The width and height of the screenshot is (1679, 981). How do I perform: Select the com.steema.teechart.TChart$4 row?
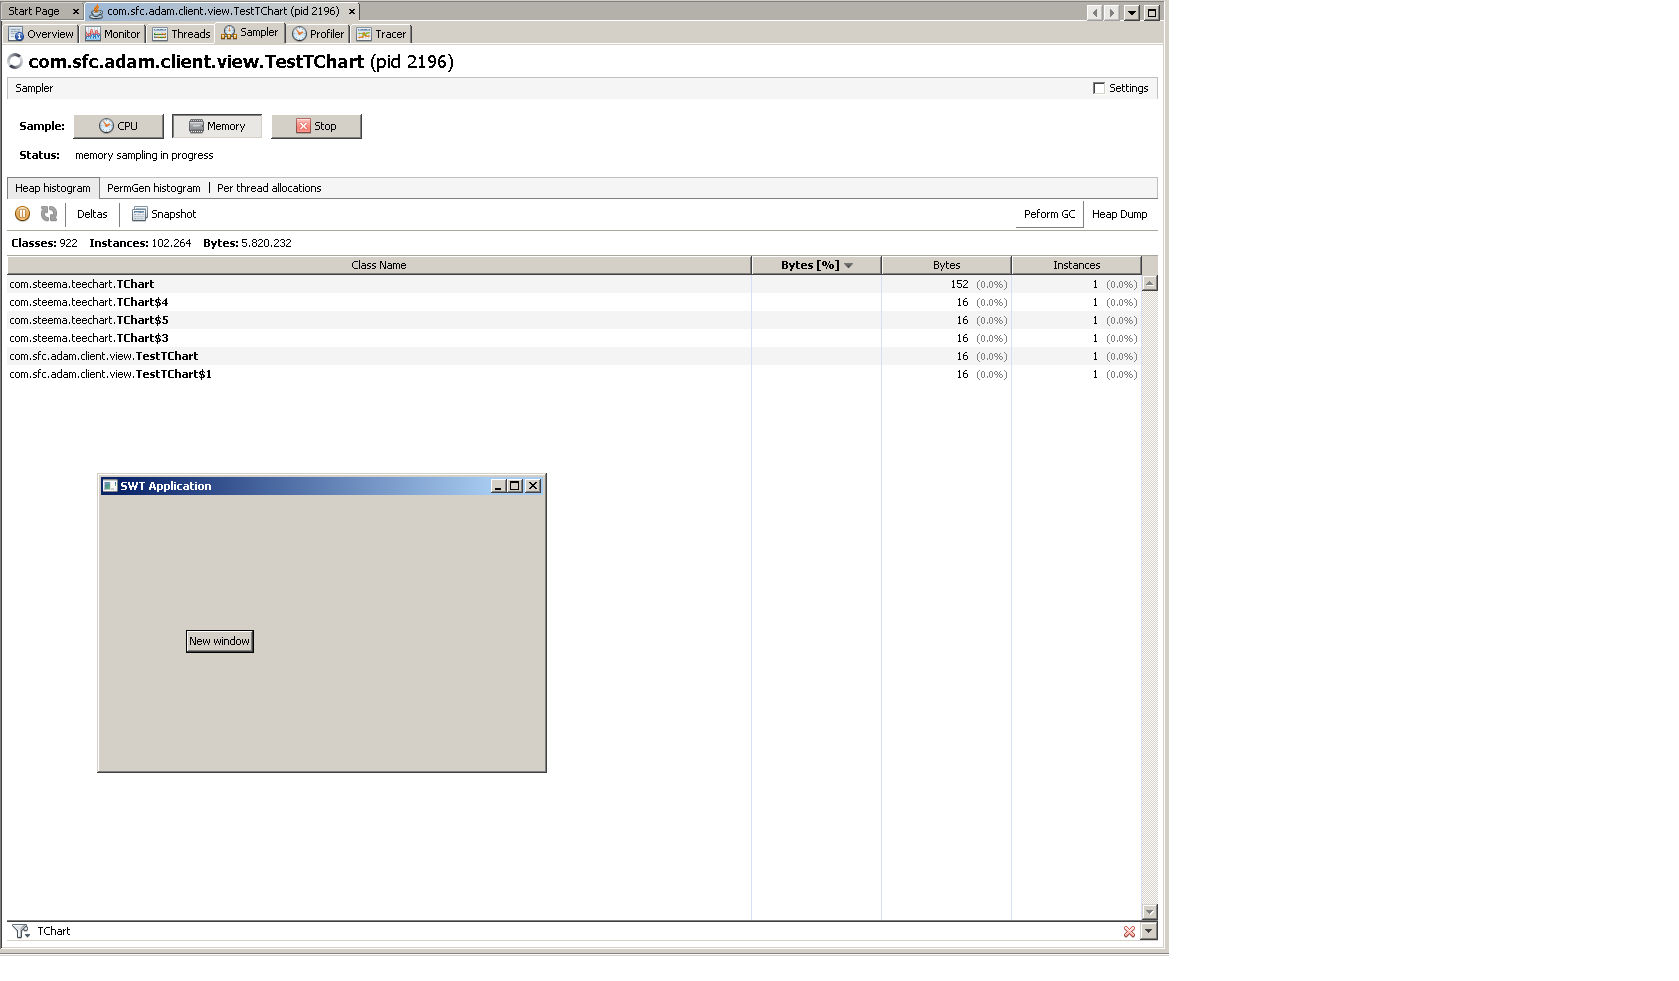click(574, 302)
